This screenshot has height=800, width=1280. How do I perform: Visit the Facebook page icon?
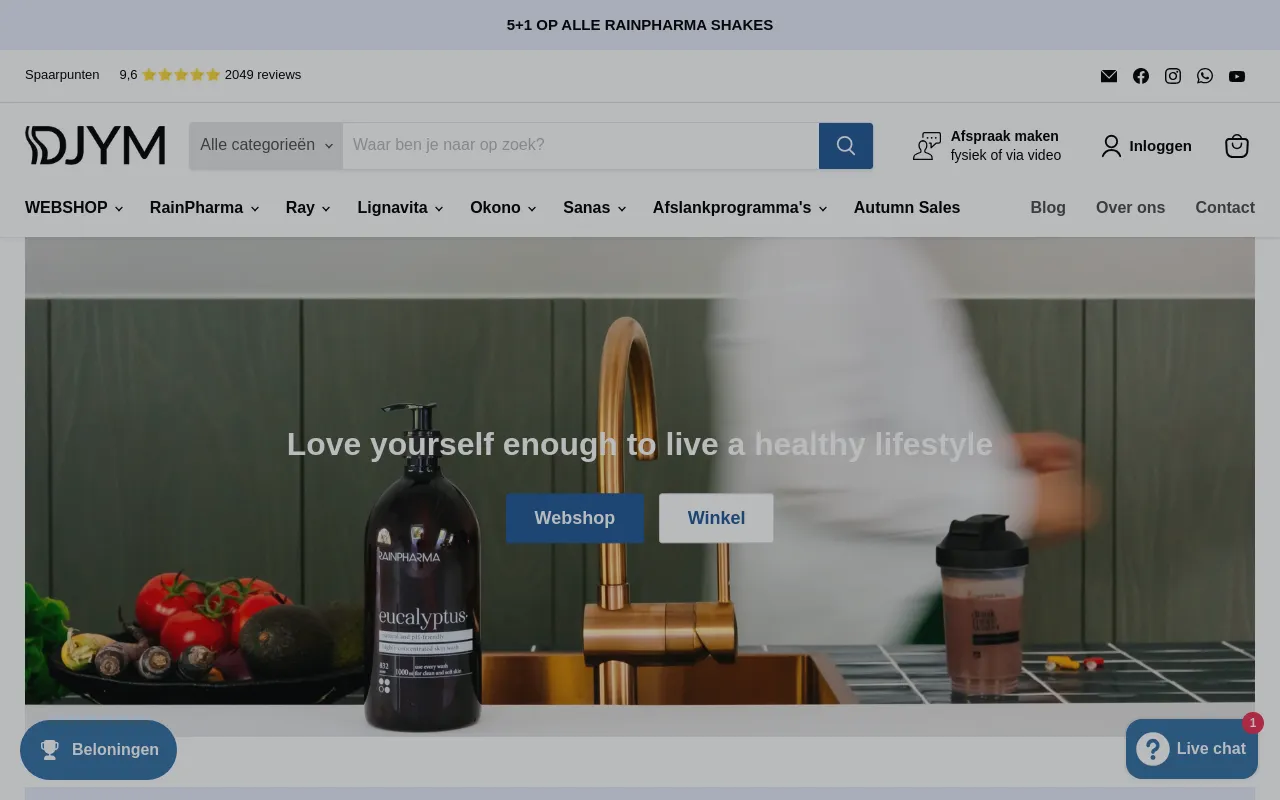coord(1141,76)
